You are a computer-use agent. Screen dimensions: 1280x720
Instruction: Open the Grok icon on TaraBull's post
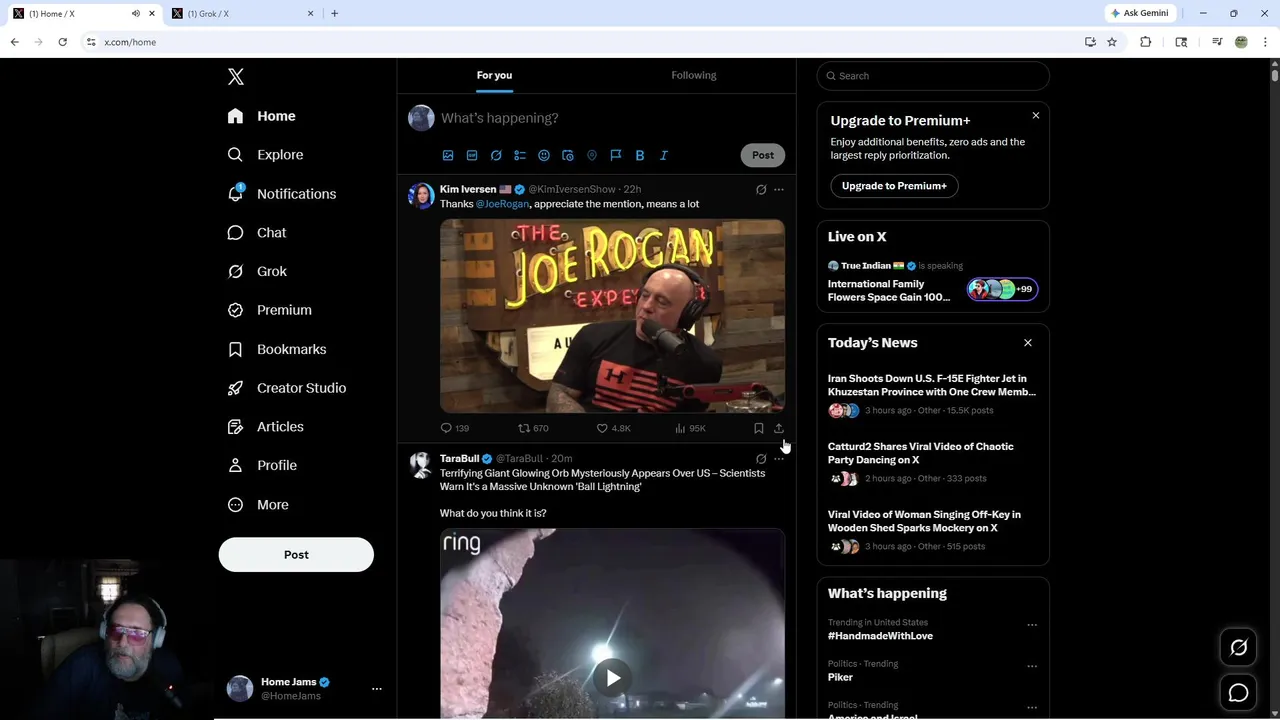[x=761, y=459]
